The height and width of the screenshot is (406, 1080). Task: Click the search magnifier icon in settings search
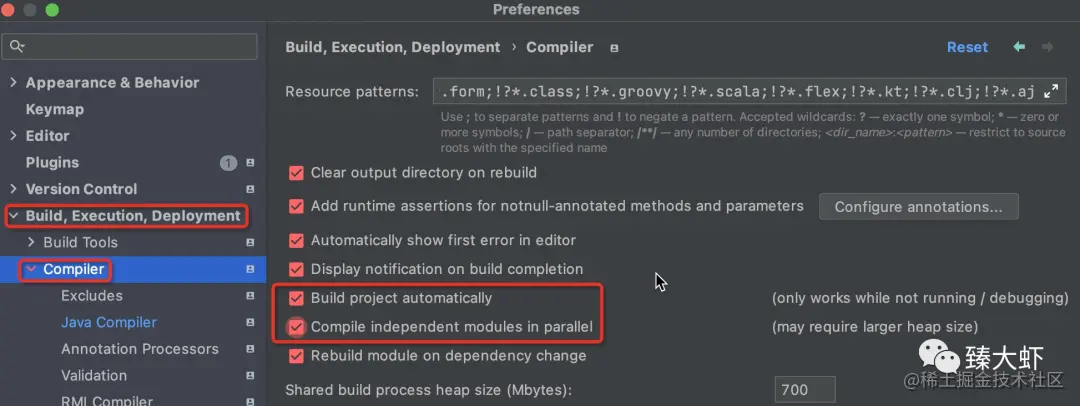coord(17,47)
